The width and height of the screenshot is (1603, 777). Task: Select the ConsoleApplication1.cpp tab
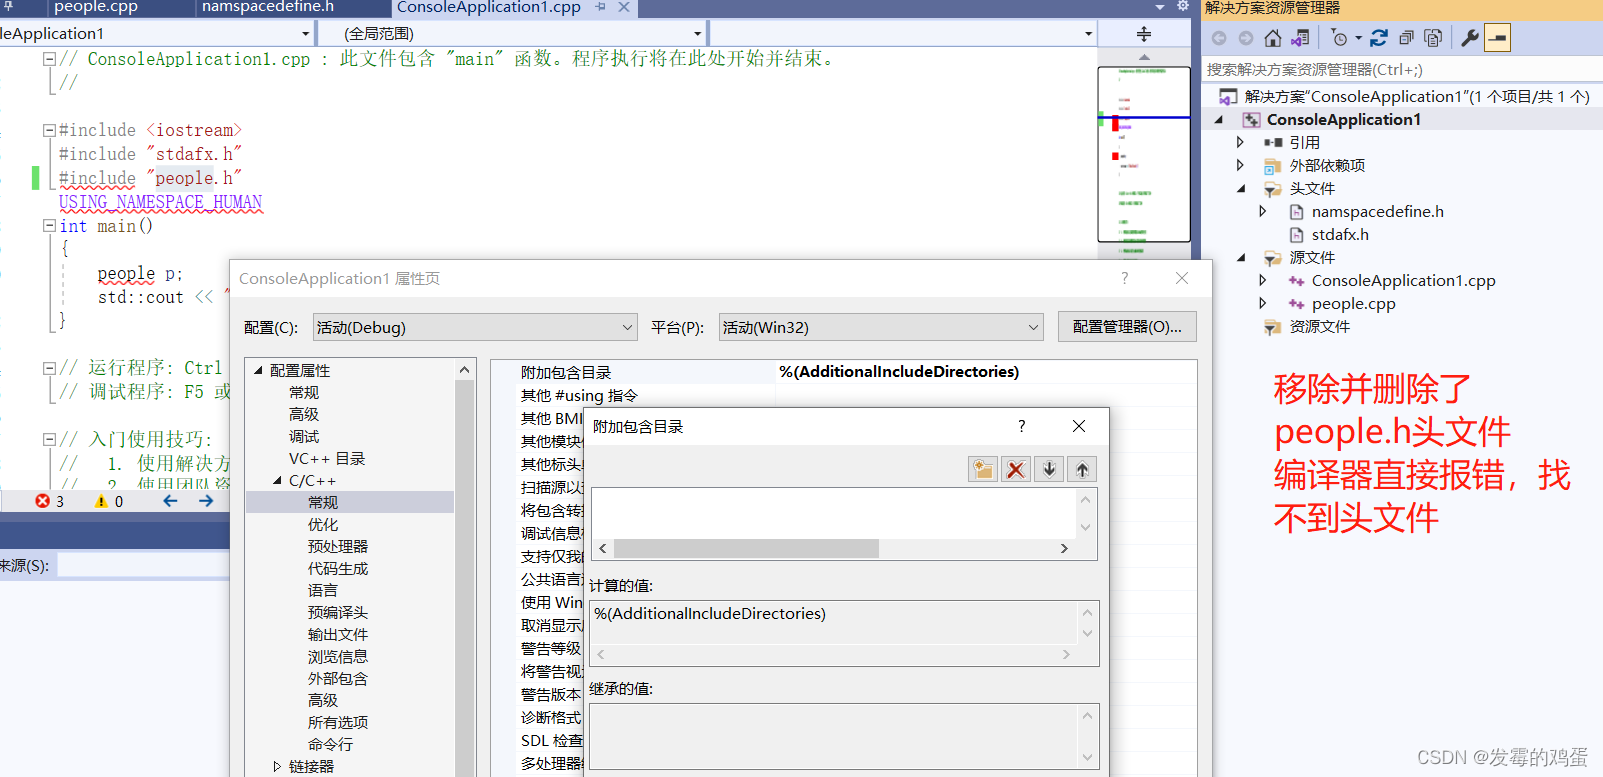[x=489, y=7]
